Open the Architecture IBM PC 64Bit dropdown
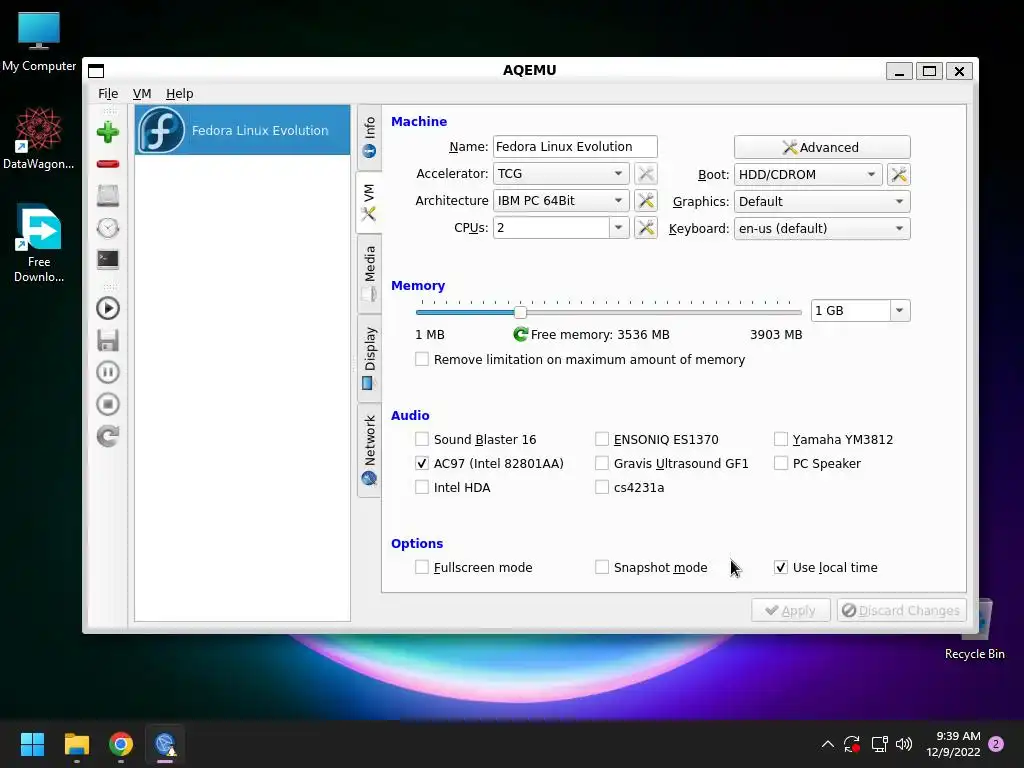The width and height of the screenshot is (1024, 768). [x=561, y=200]
